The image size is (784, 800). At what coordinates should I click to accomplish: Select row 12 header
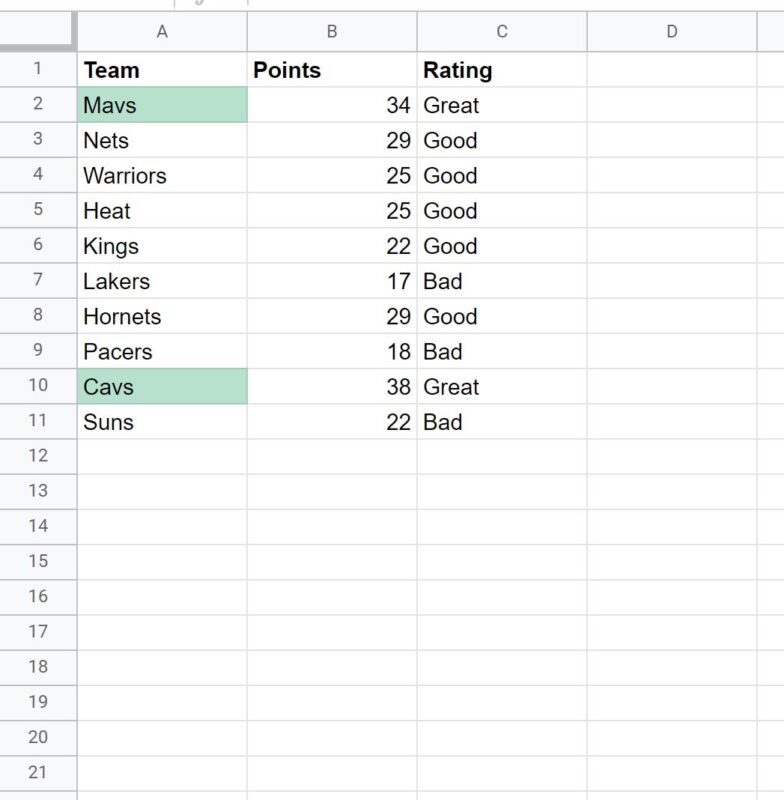[38, 456]
